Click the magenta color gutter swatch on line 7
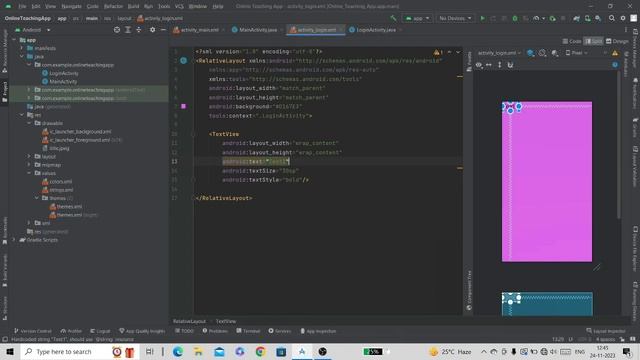Image resolution: width=640 pixels, height=360 pixels. click(x=184, y=106)
